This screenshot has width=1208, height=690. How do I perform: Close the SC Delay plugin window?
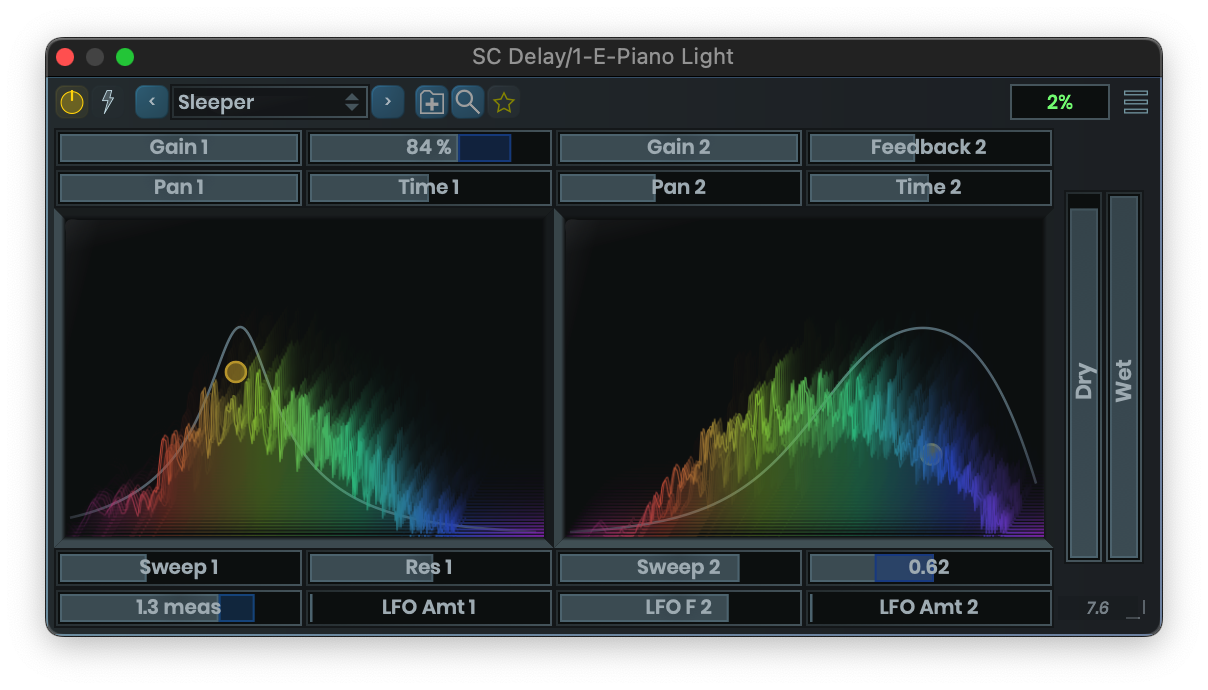tap(65, 57)
